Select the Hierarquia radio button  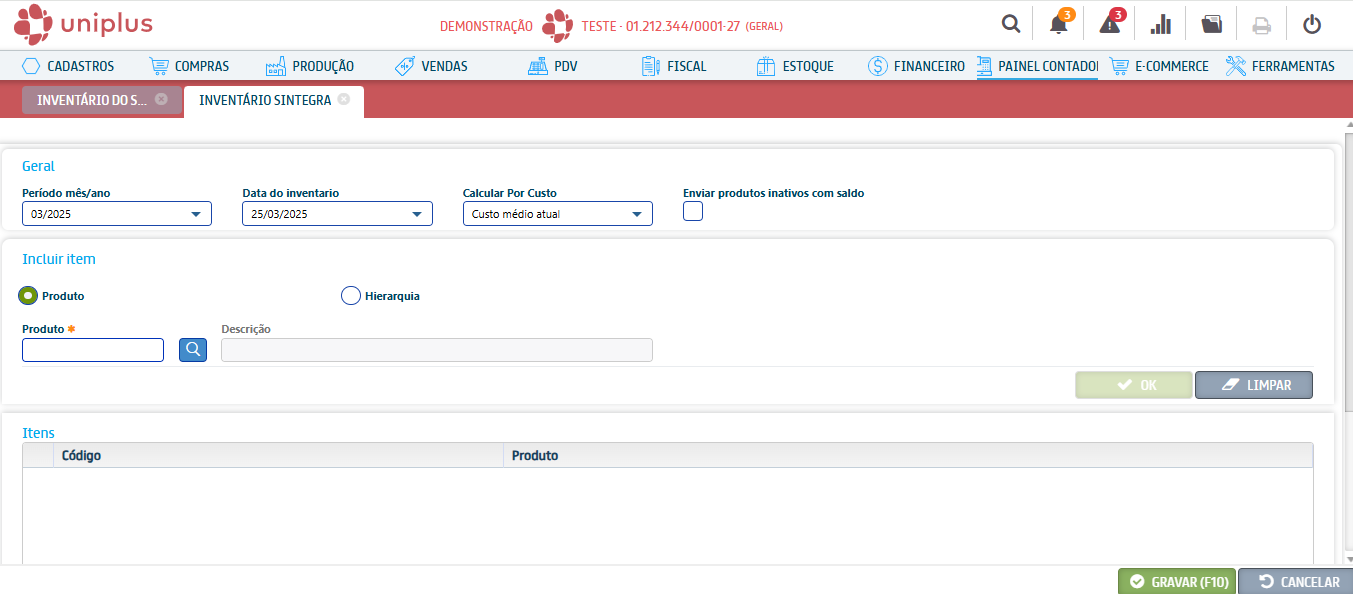[x=351, y=296]
